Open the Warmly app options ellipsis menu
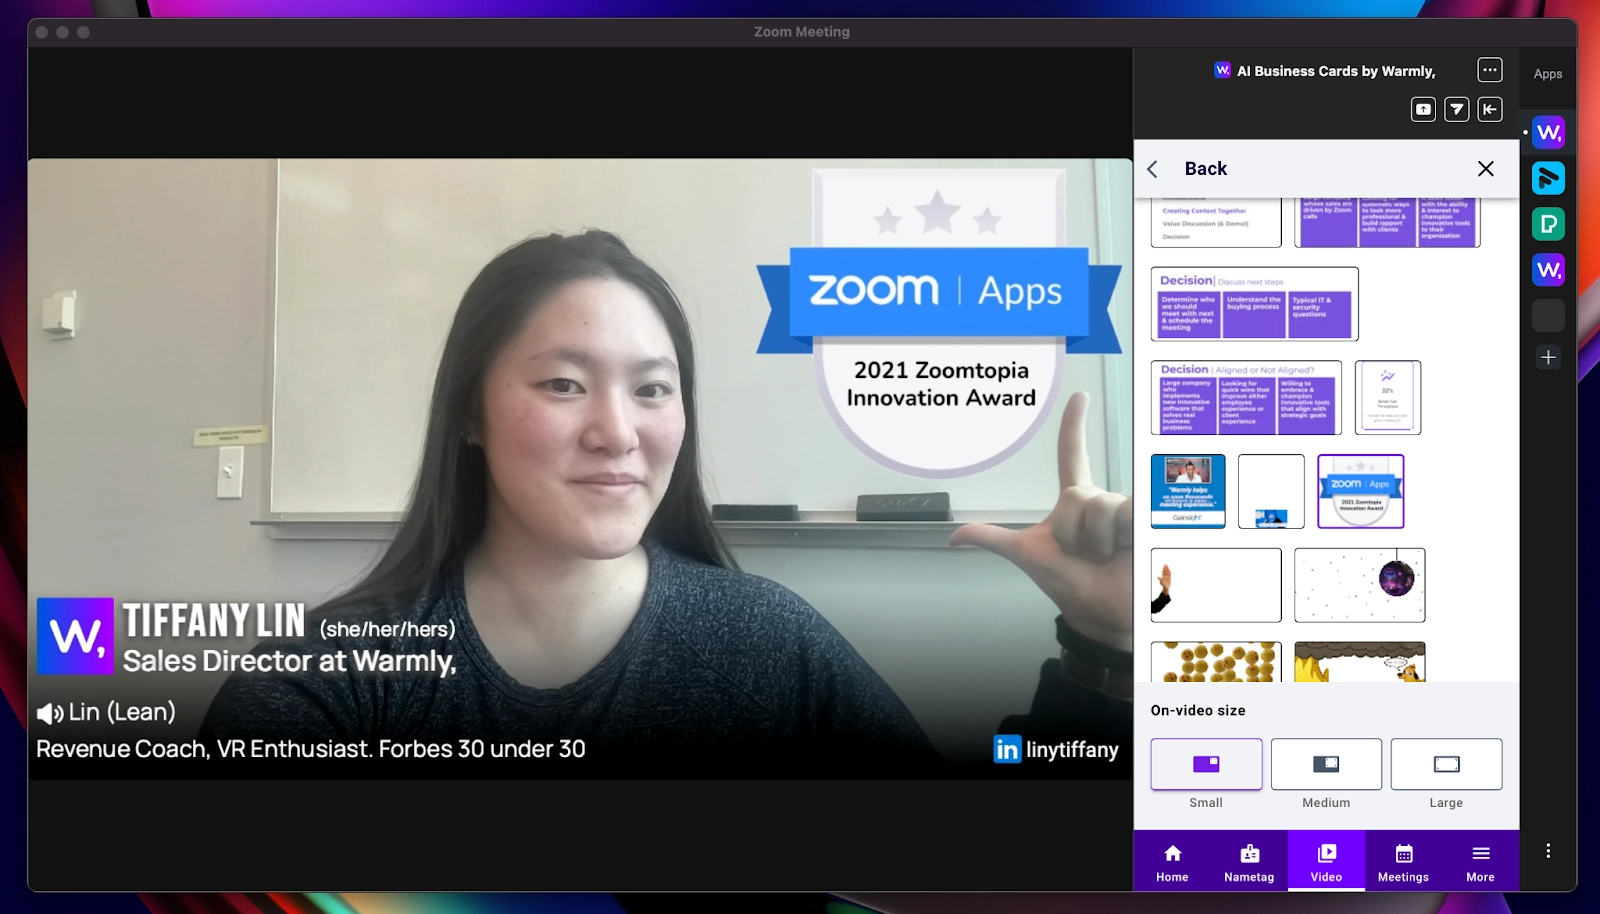The width and height of the screenshot is (1600, 914). 1490,70
